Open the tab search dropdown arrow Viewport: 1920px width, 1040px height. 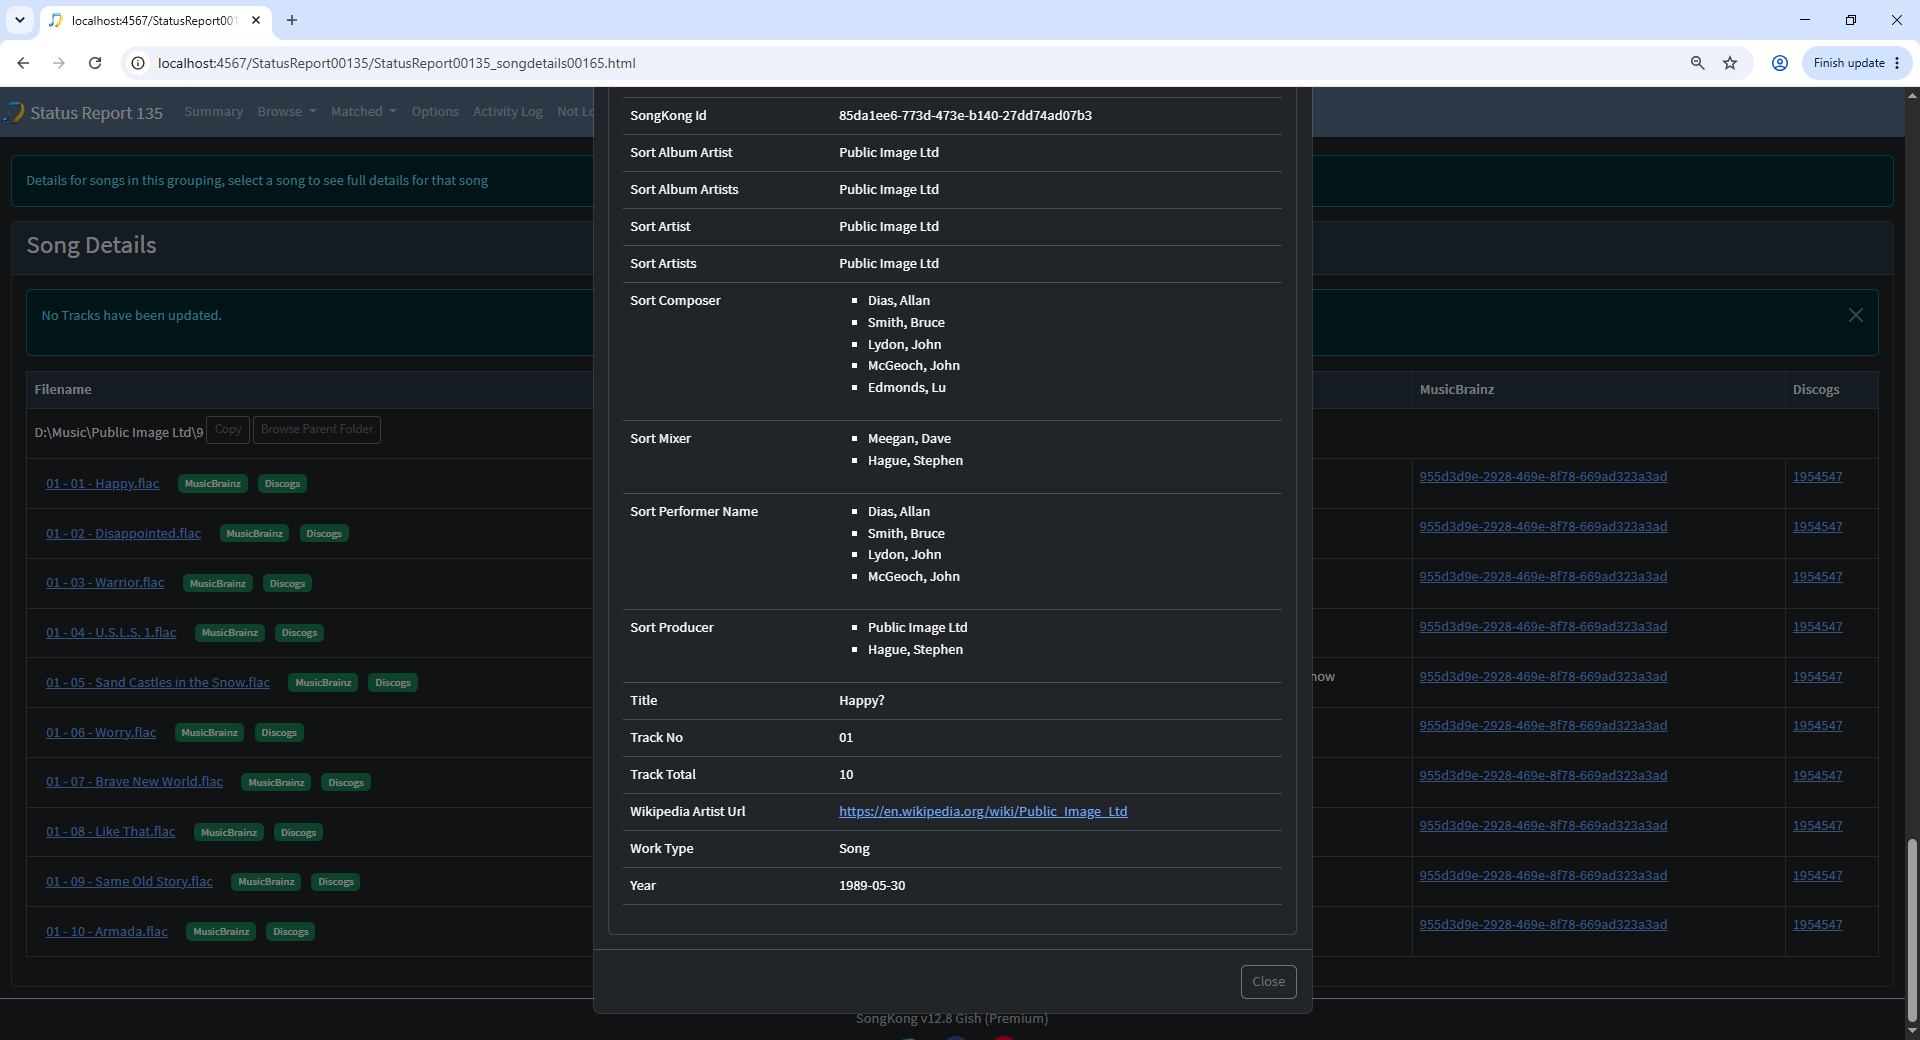(20, 20)
